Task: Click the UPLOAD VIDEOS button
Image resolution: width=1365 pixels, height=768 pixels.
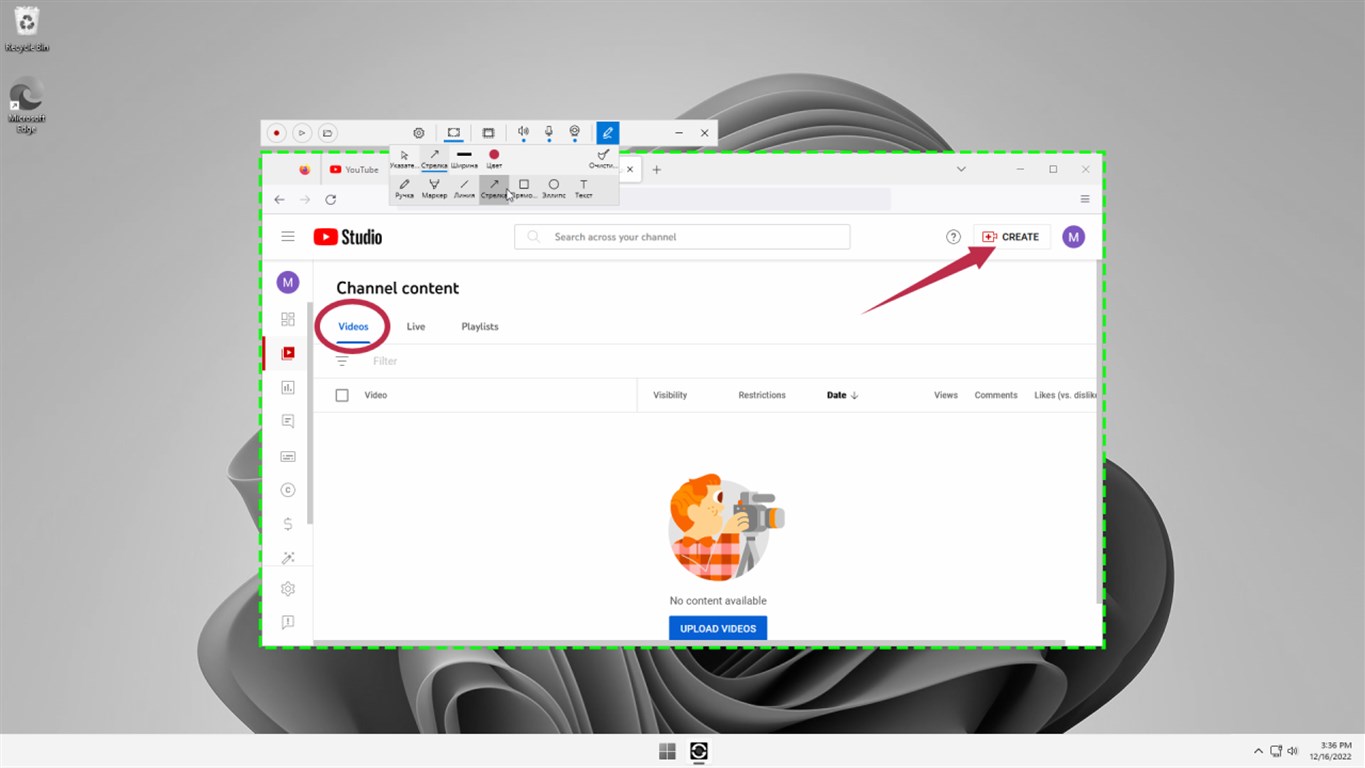Action: click(x=718, y=628)
